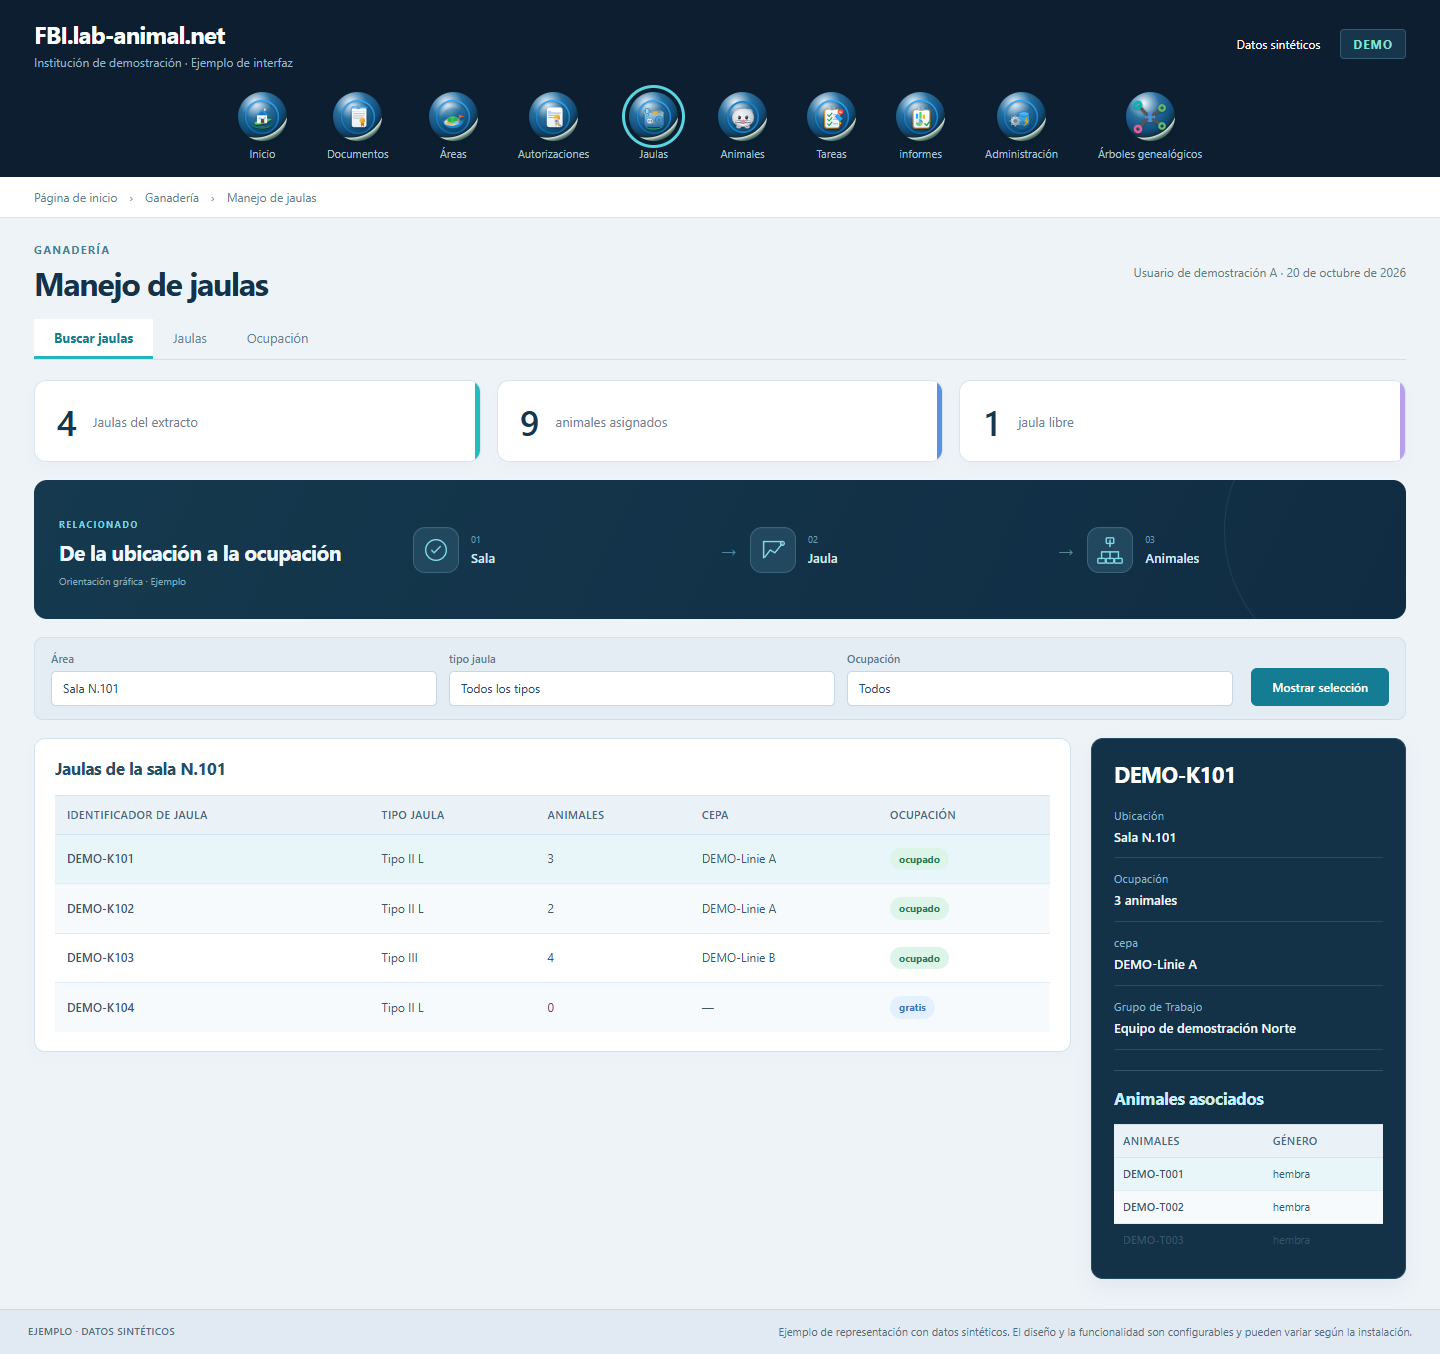Select animal DEMO-T002 in associated animals

[1248, 1207]
